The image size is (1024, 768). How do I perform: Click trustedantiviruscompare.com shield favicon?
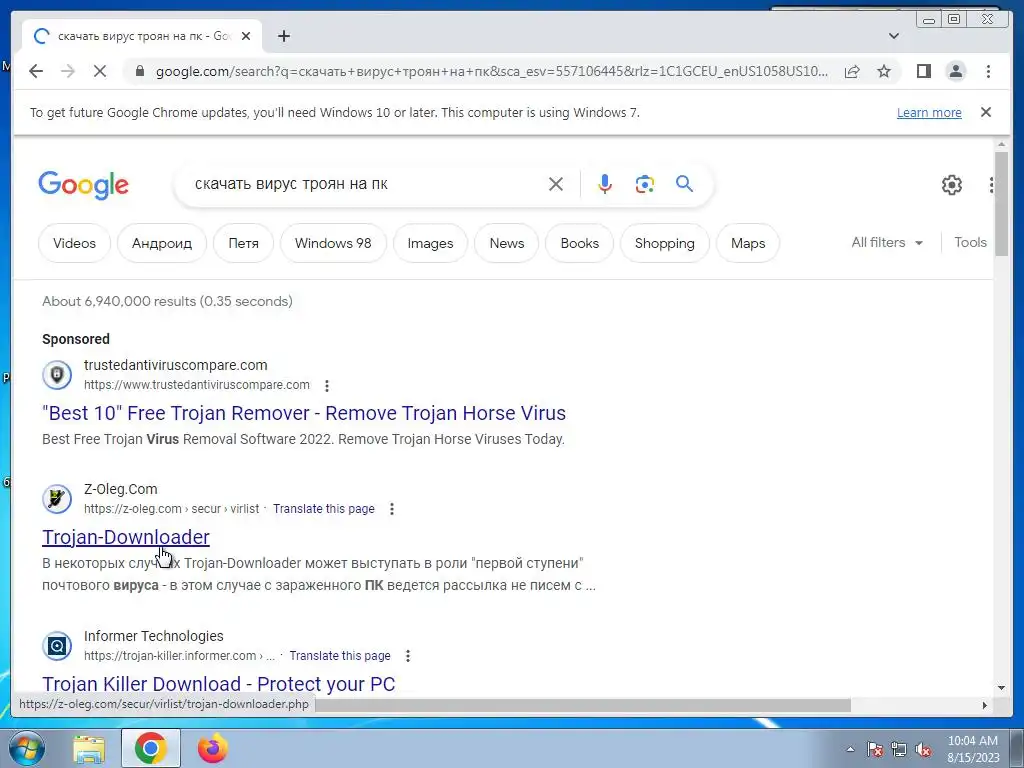coord(57,375)
